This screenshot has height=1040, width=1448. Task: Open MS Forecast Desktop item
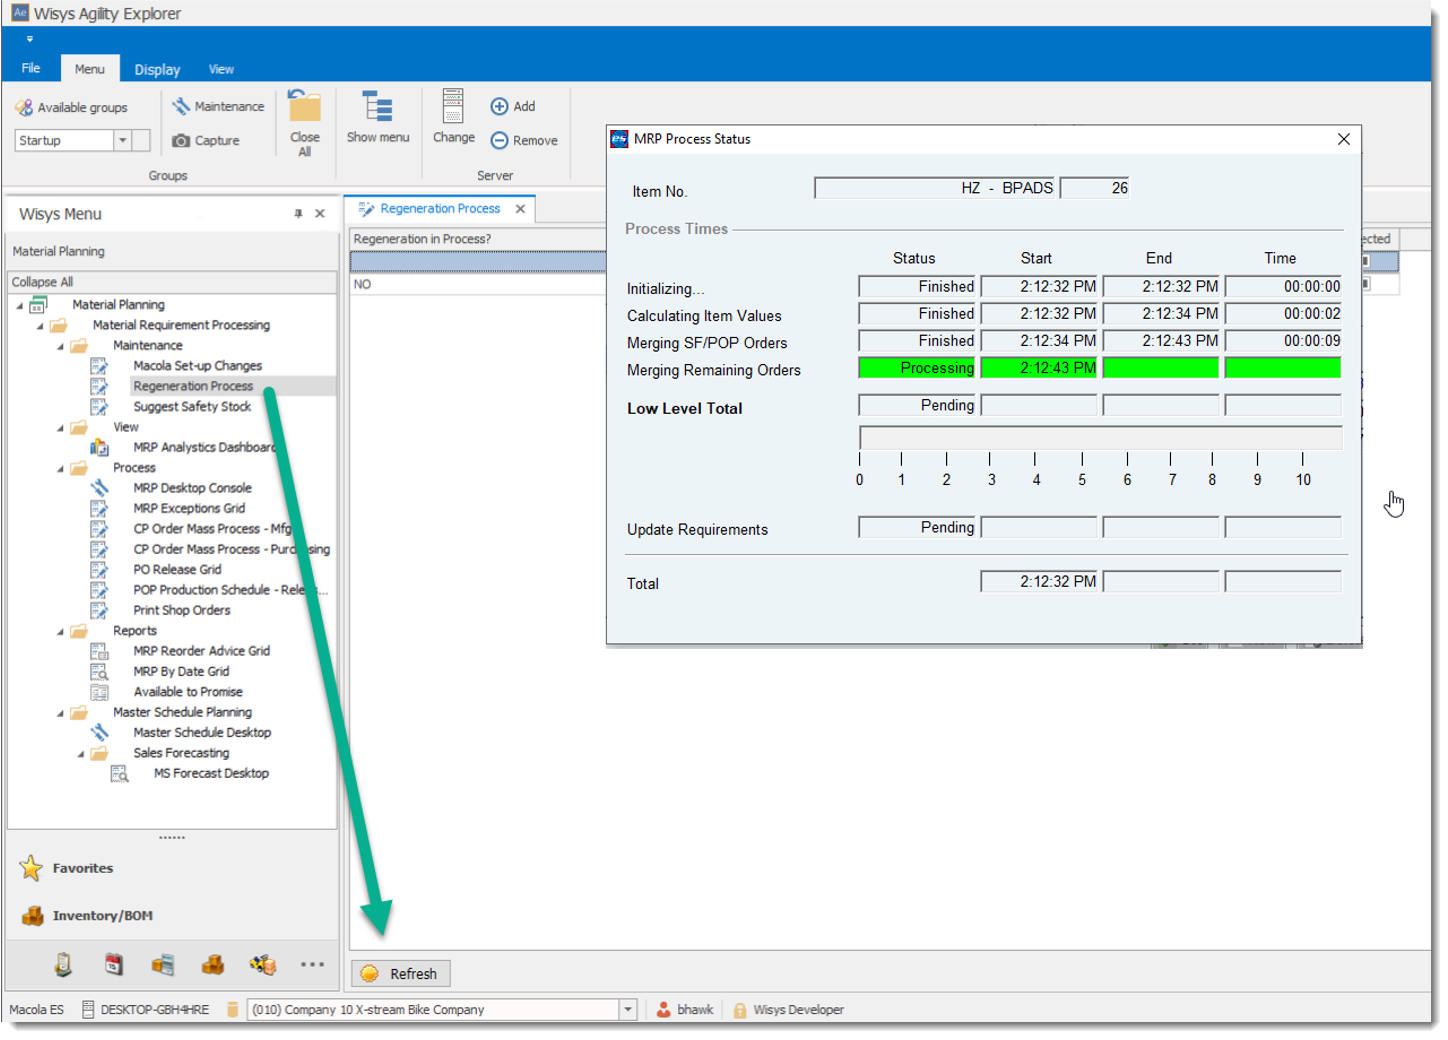211,773
